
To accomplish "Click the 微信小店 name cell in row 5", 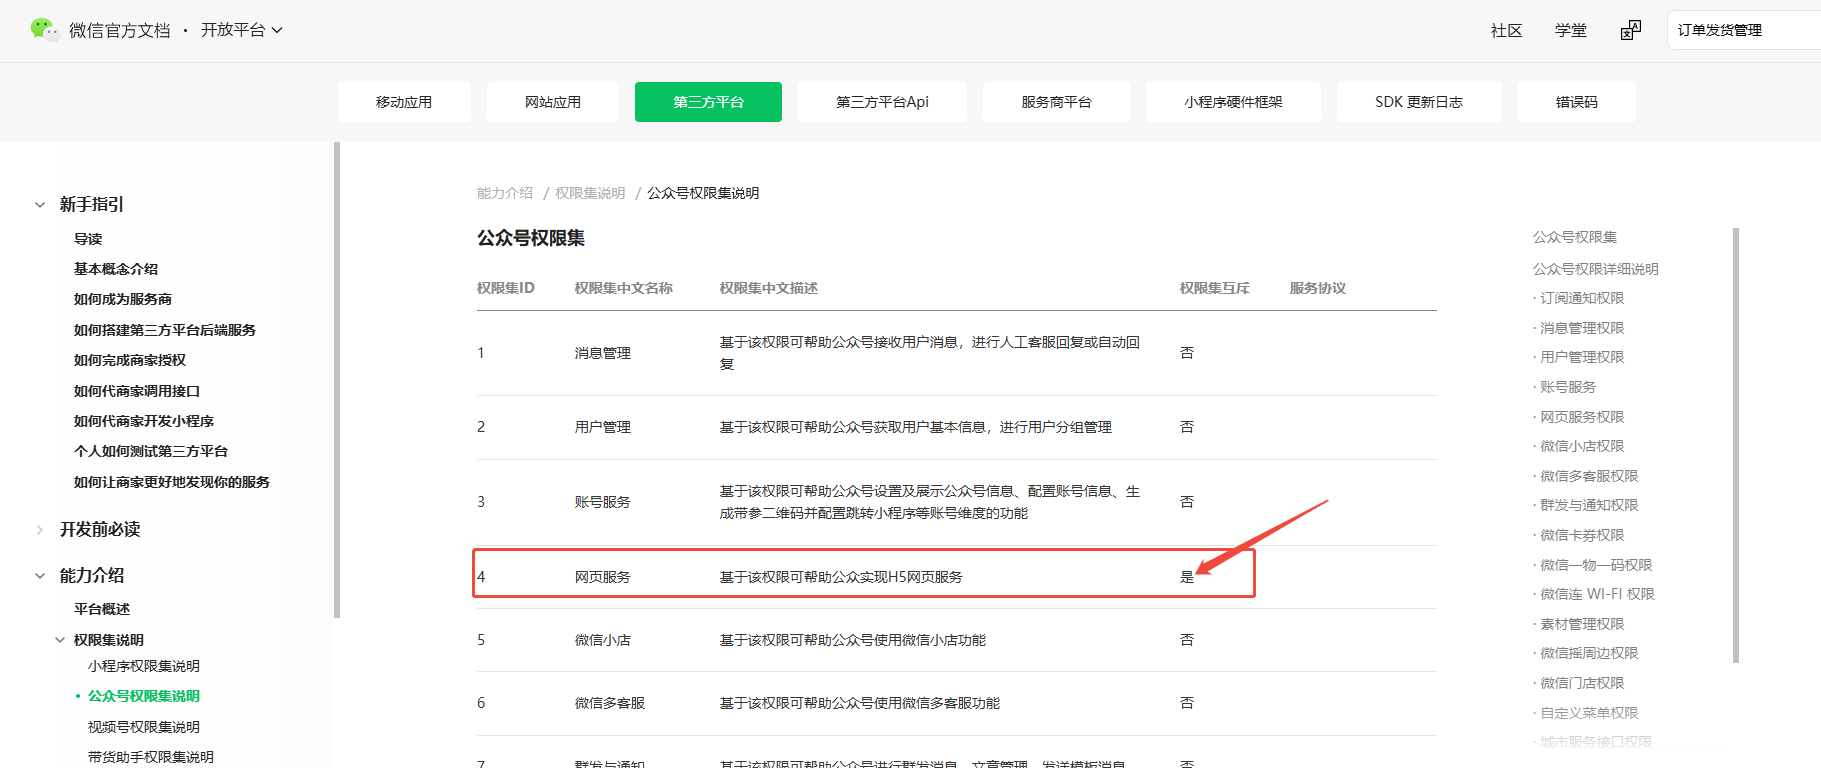I will point(603,640).
